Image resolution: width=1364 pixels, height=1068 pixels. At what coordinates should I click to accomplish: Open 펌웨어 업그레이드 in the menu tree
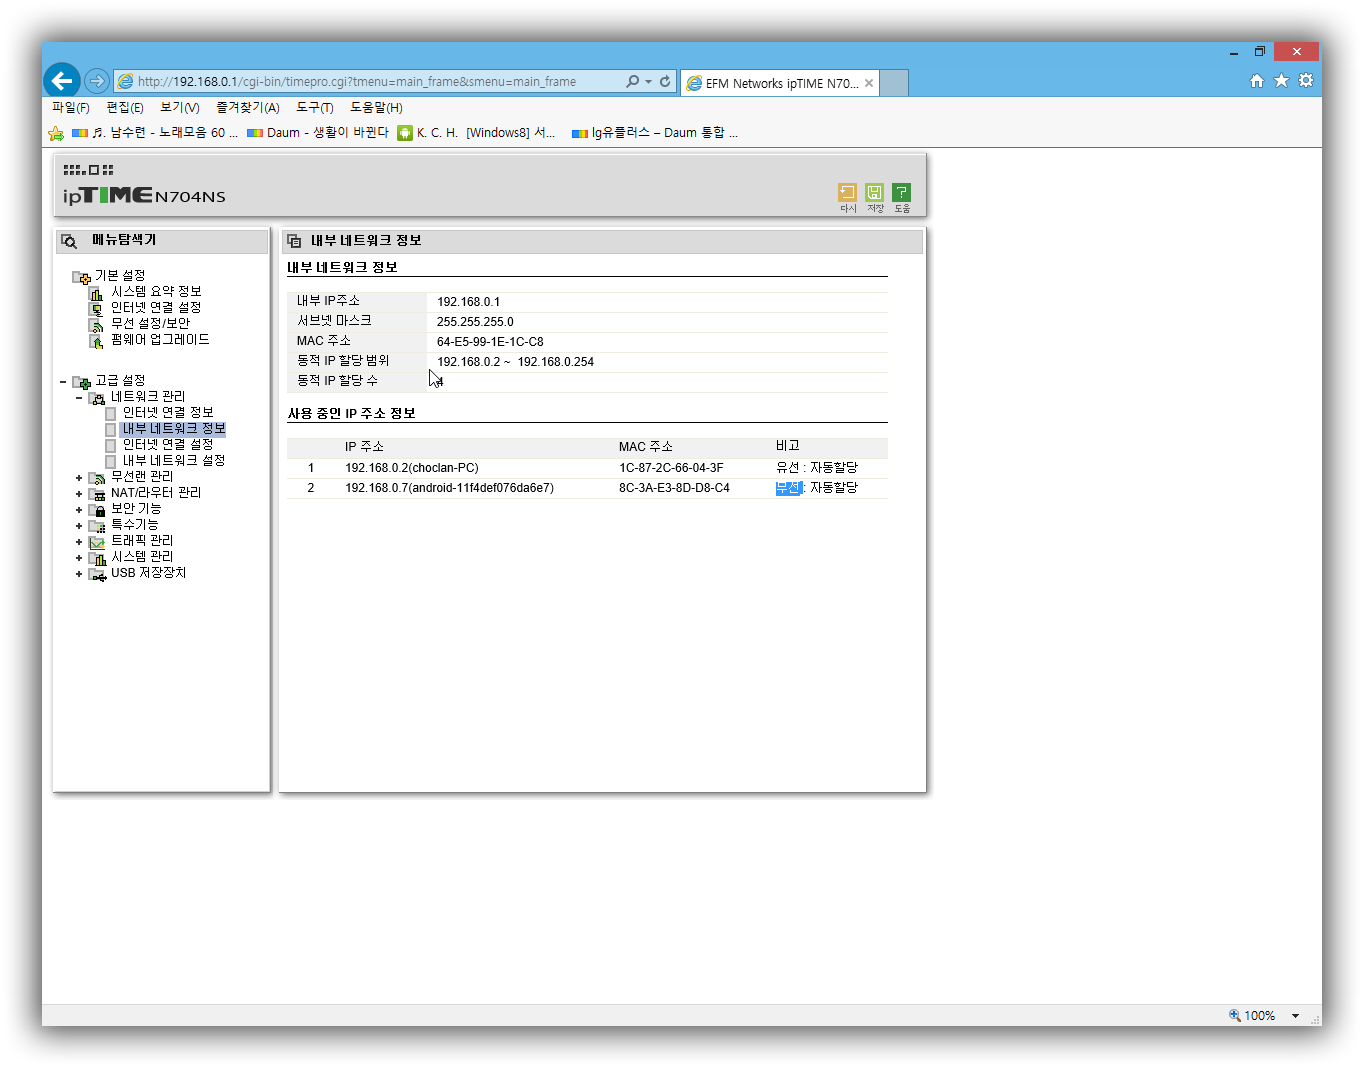[x=160, y=339]
